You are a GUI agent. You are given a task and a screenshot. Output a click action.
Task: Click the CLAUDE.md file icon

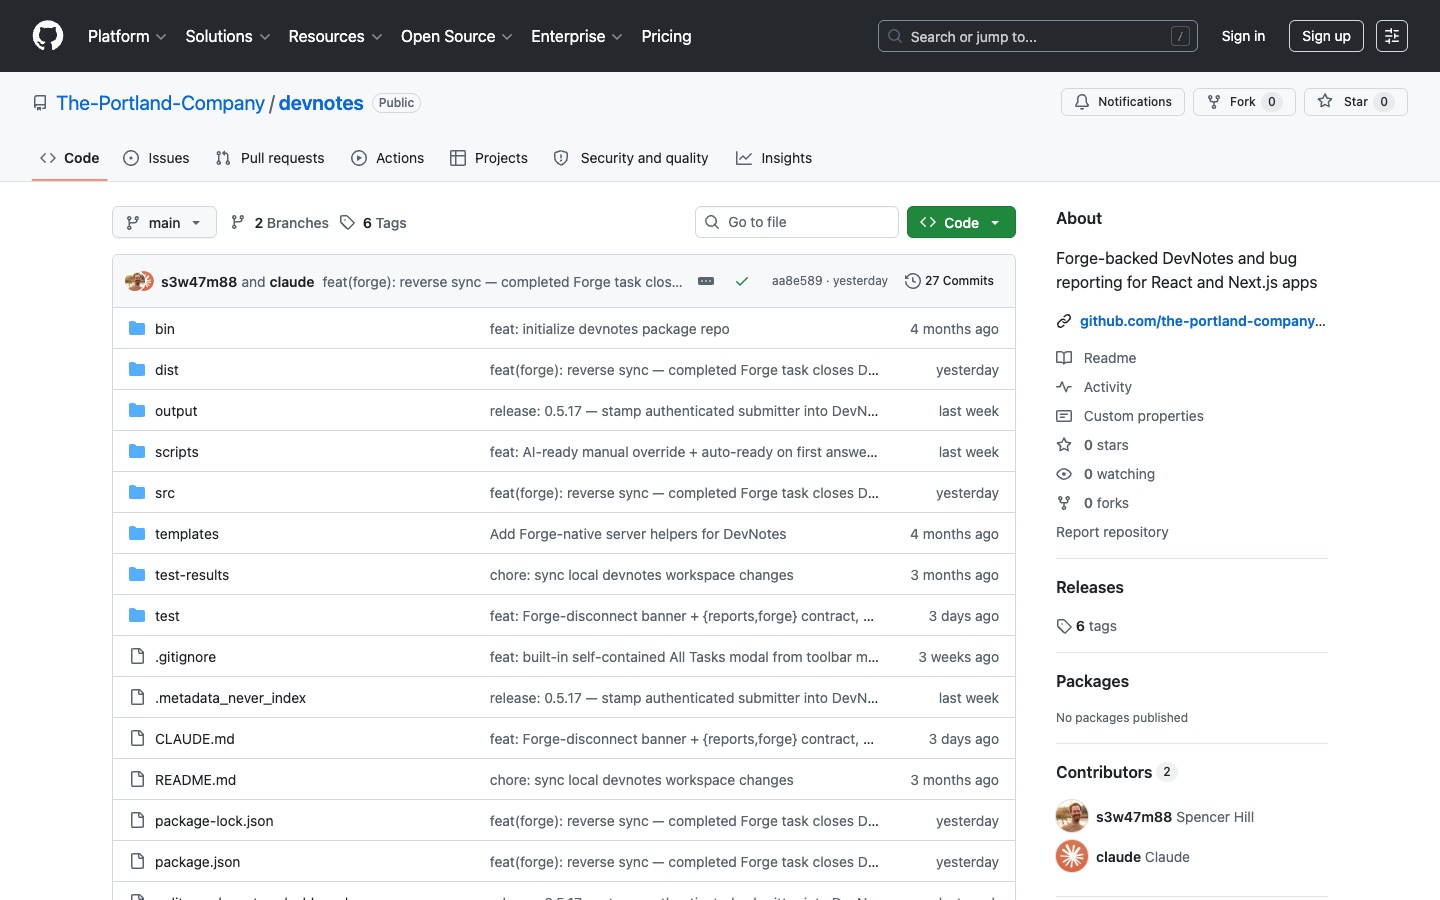coord(137,738)
